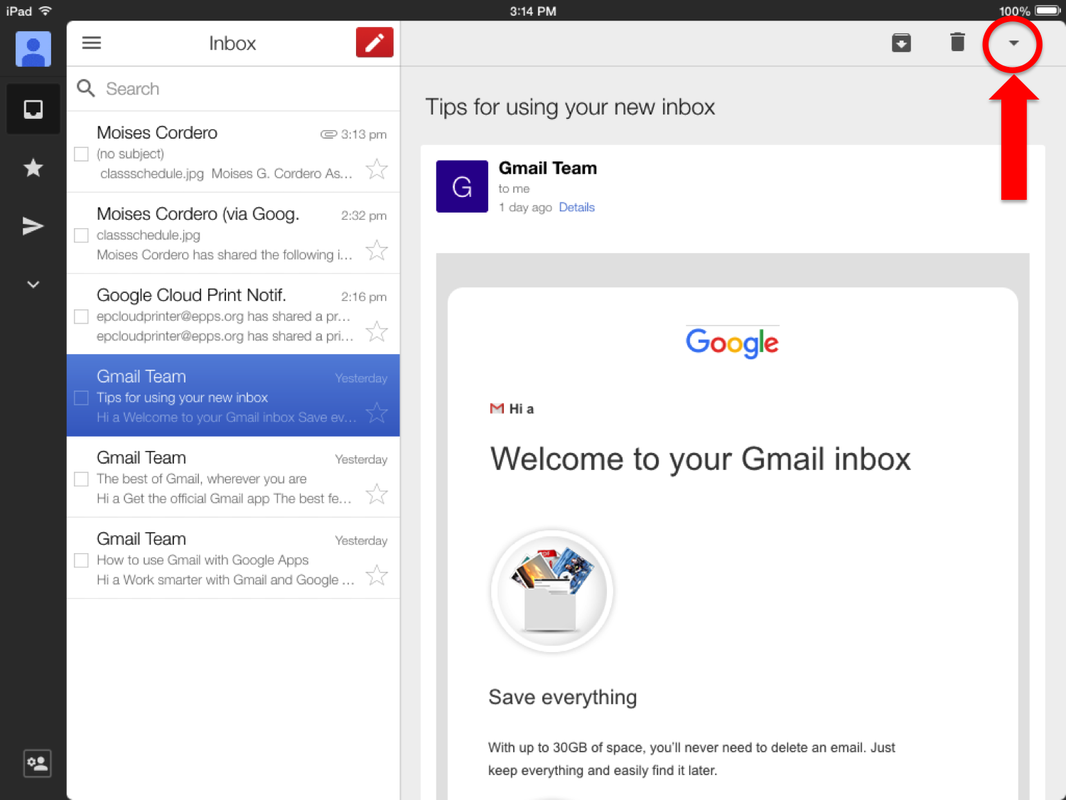Click the Gmail Team G avatar in the message
This screenshot has height=800, width=1066.
click(x=461, y=186)
